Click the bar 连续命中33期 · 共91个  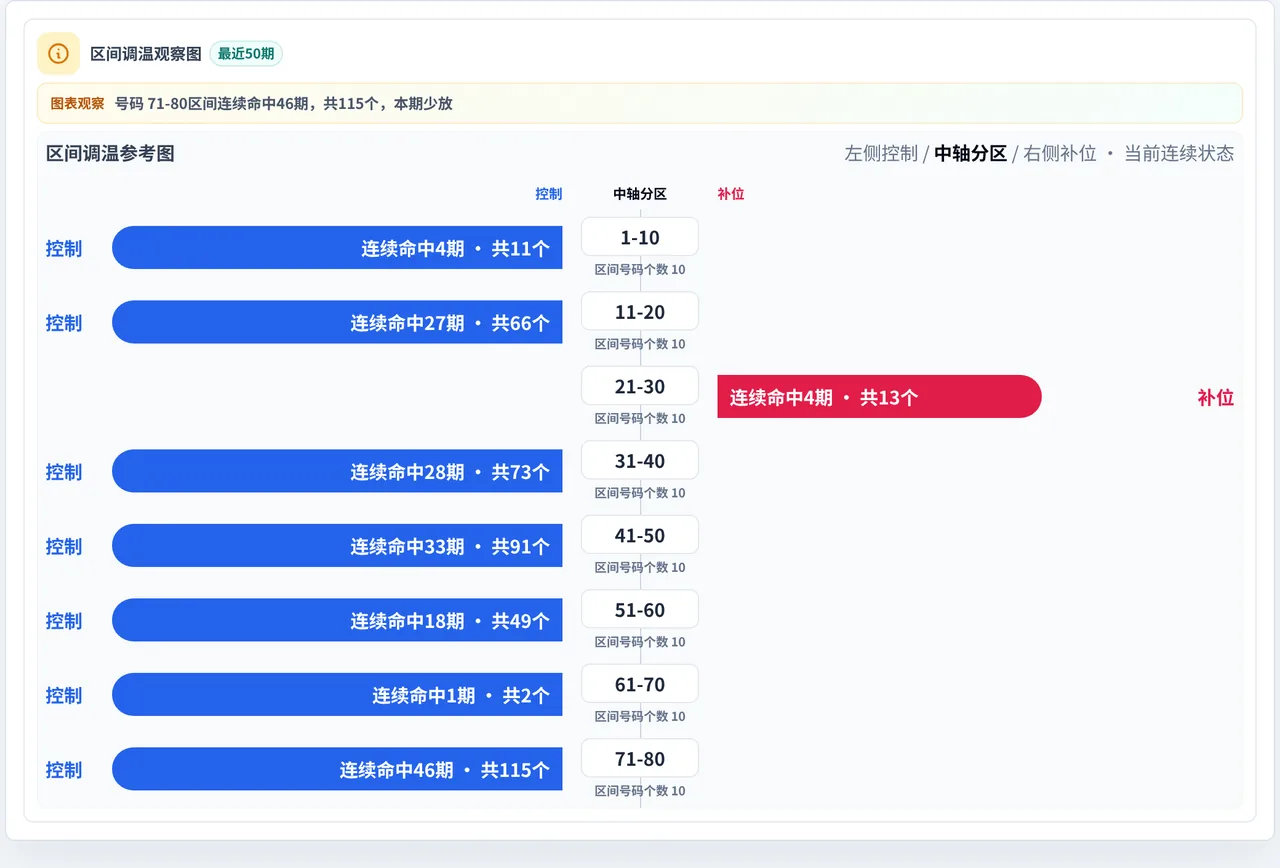point(337,546)
